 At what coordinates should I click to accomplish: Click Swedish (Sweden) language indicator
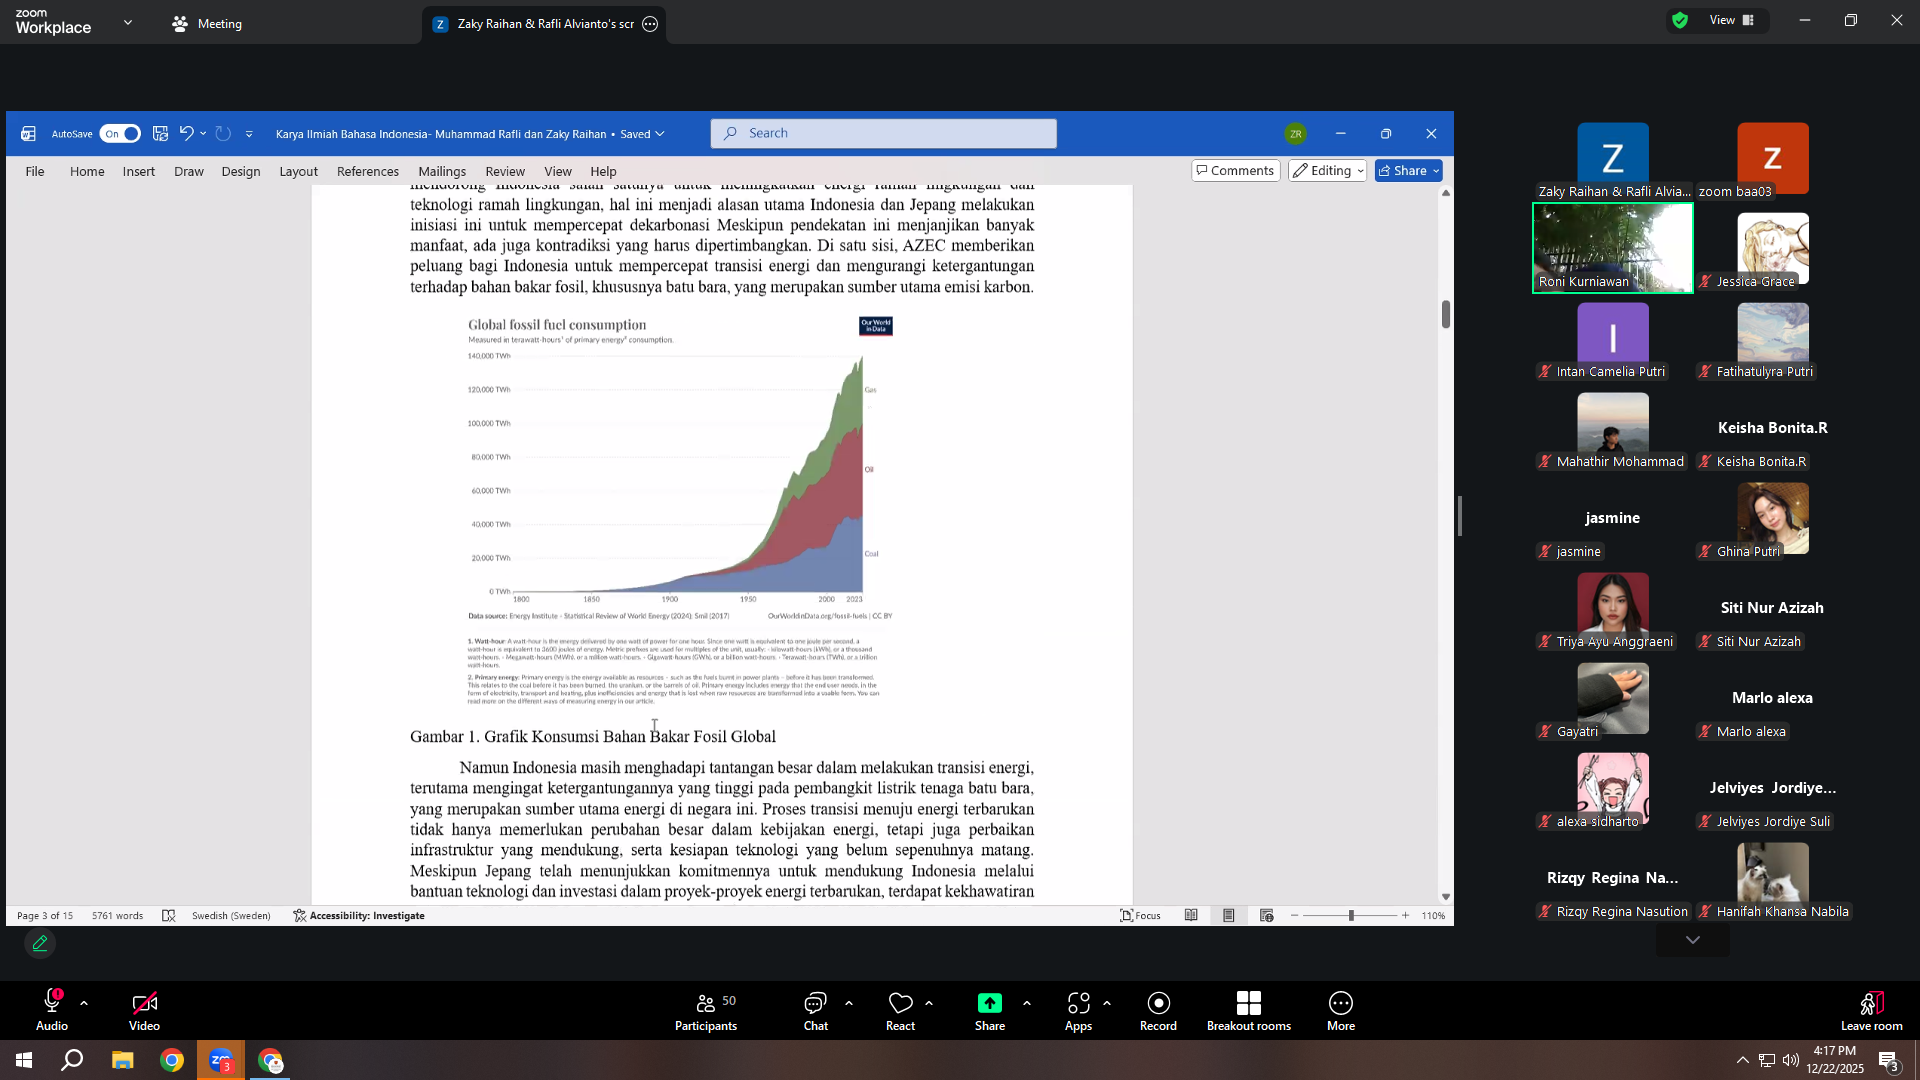tap(231, 916)
